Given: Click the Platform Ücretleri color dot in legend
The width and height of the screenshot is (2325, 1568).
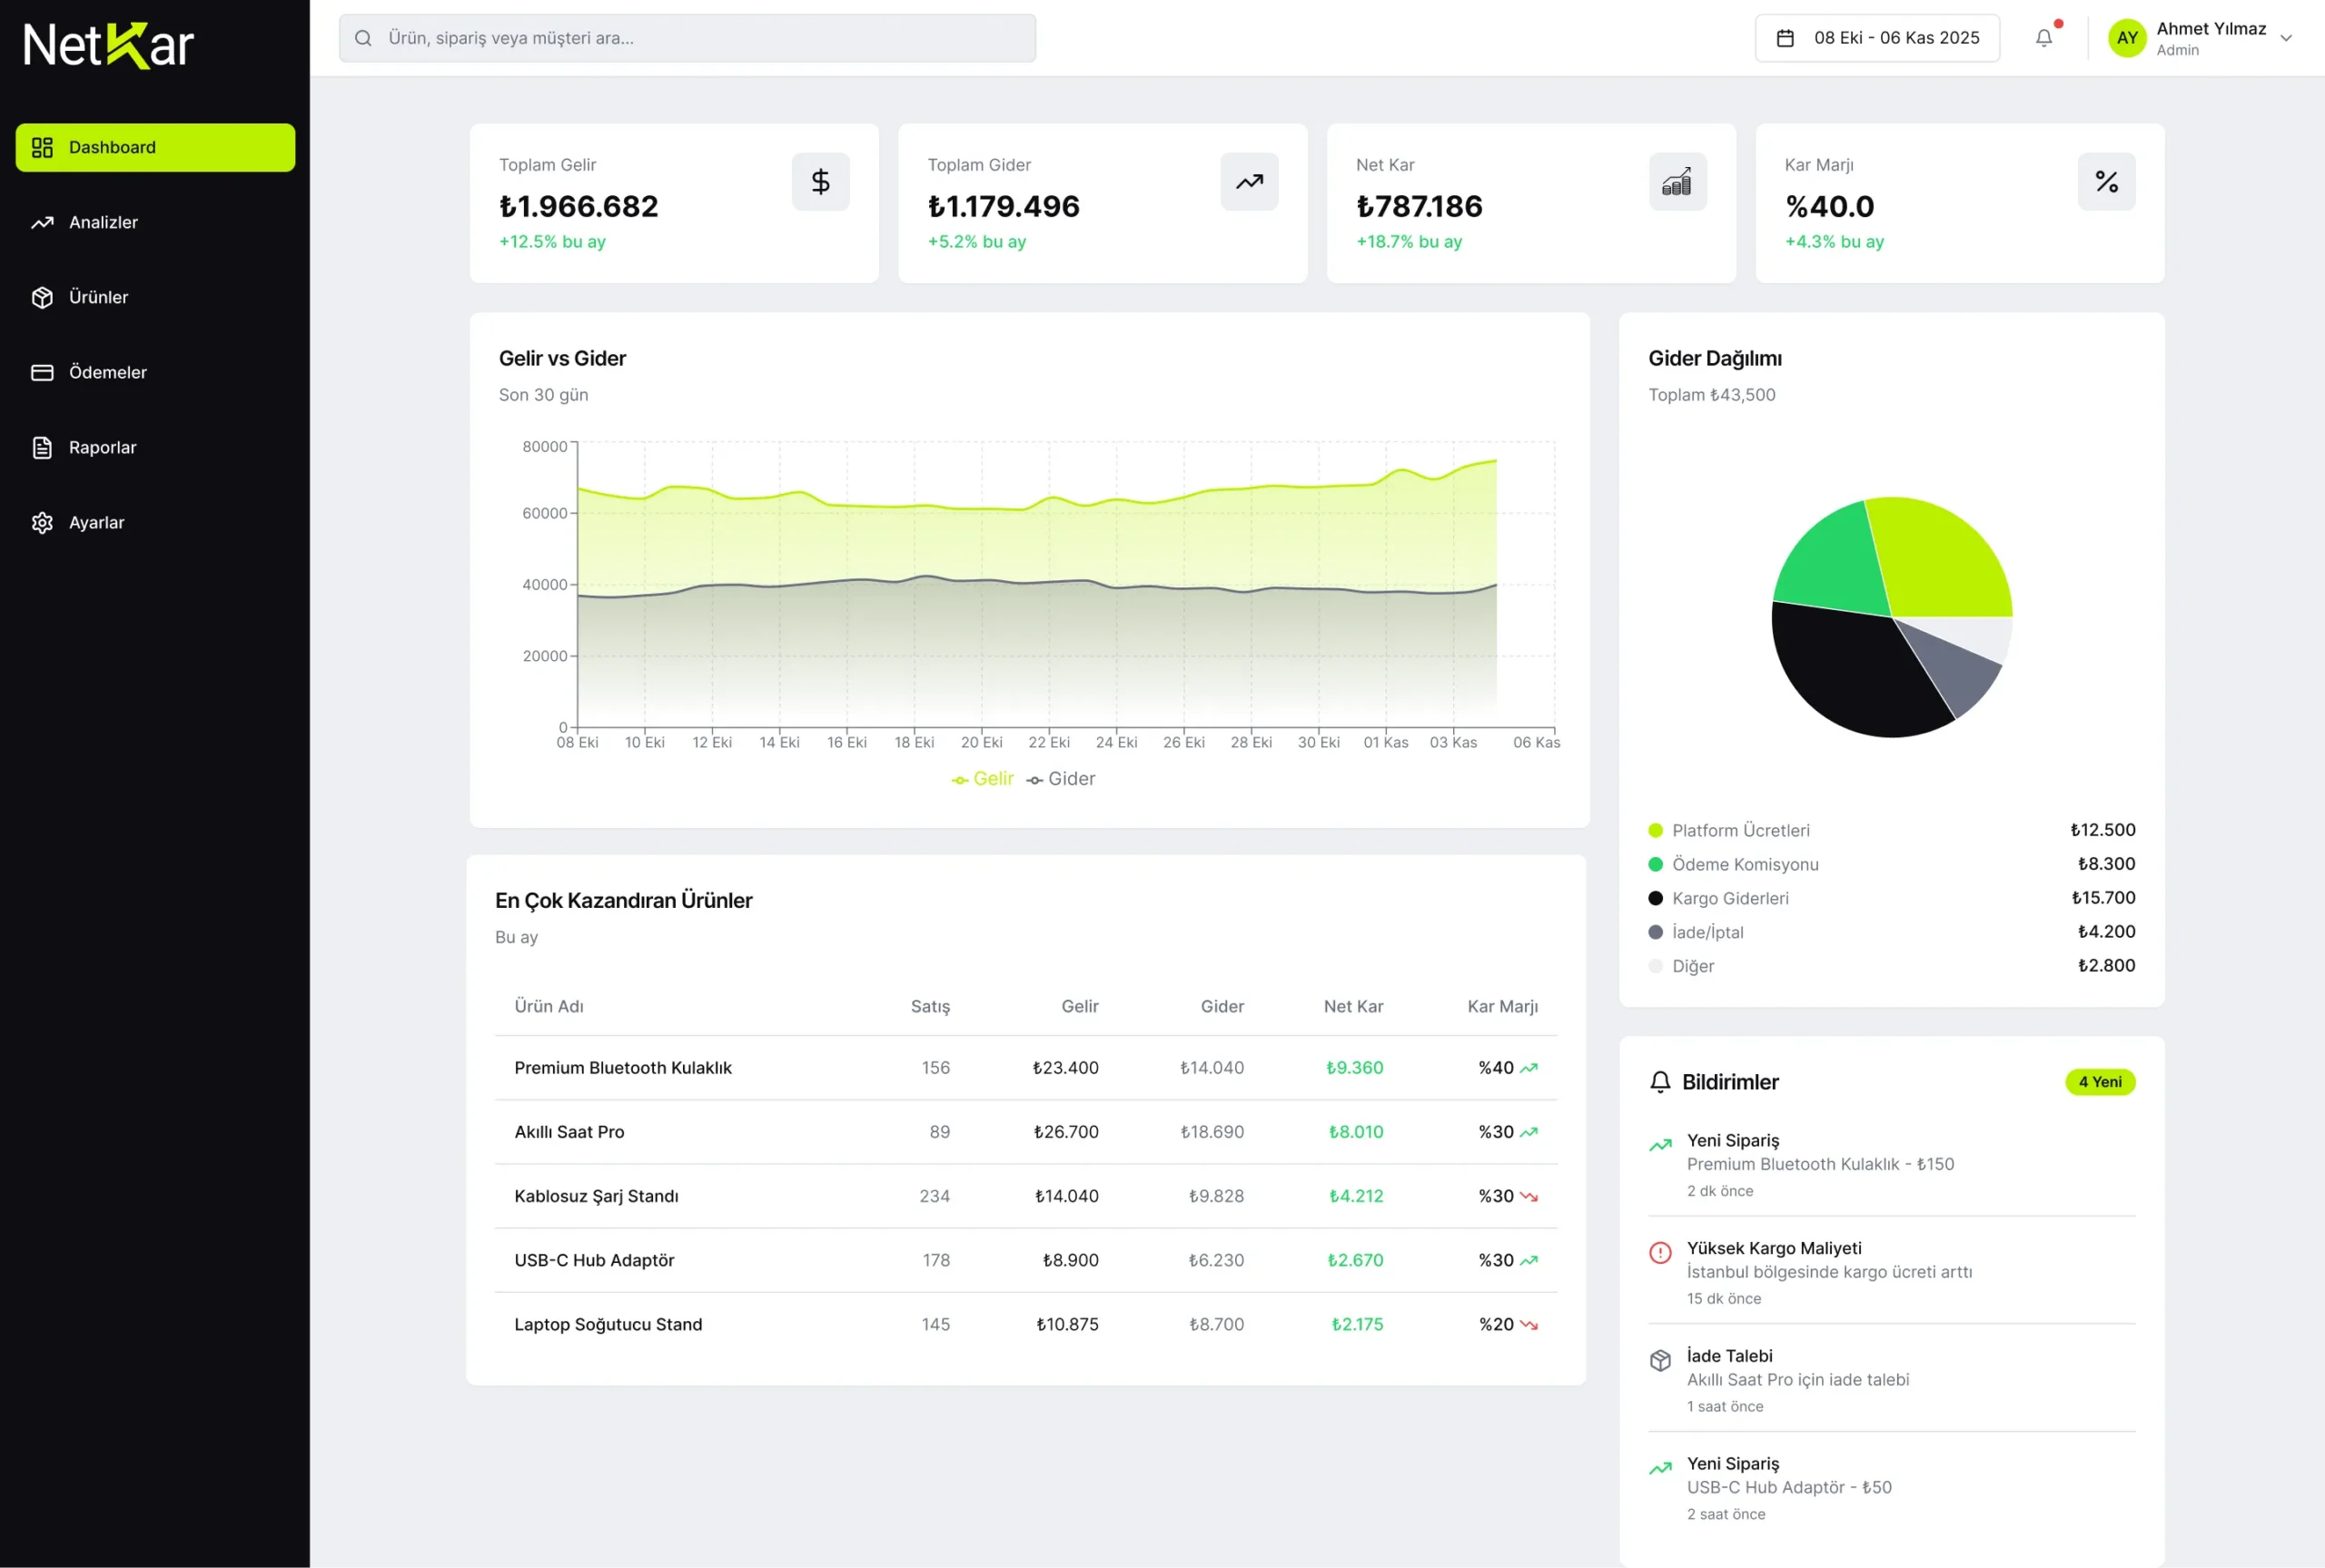Looking at the screenshot, I should [1655, 830].
